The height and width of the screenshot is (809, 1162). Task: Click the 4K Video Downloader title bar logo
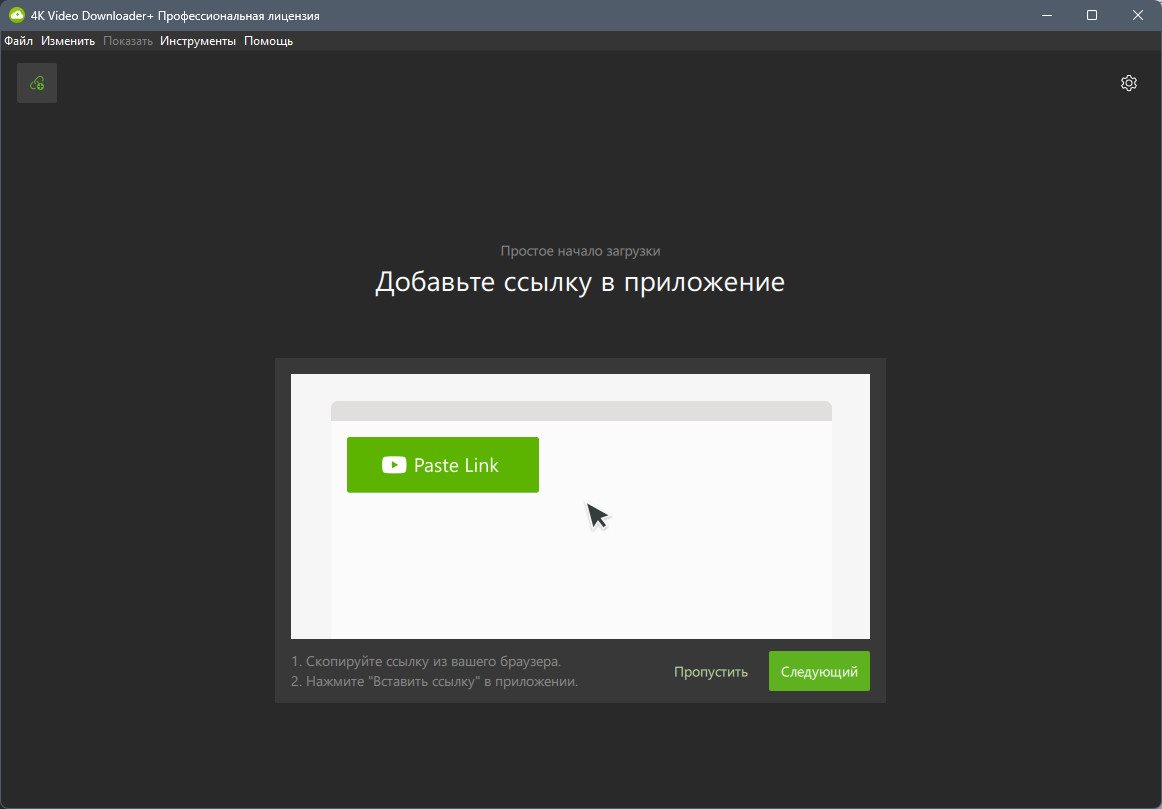[x=16, y=15]
